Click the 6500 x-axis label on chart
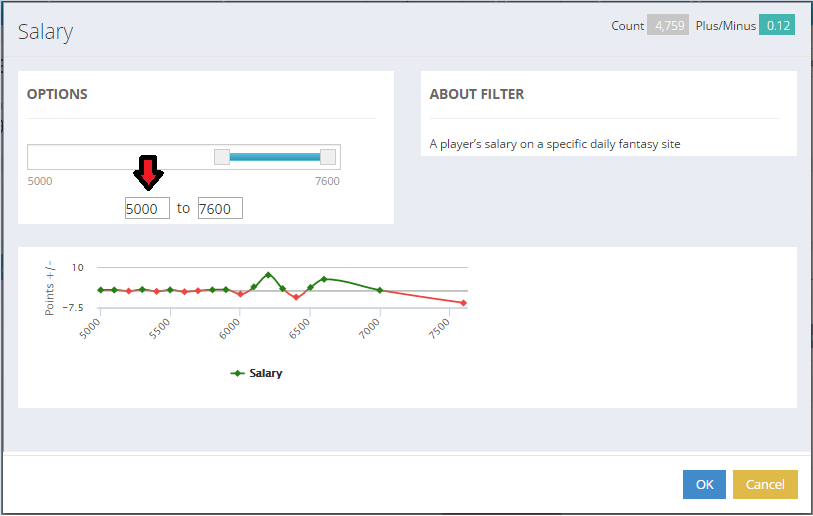The image size is (813, 516). tap(299, 328)
